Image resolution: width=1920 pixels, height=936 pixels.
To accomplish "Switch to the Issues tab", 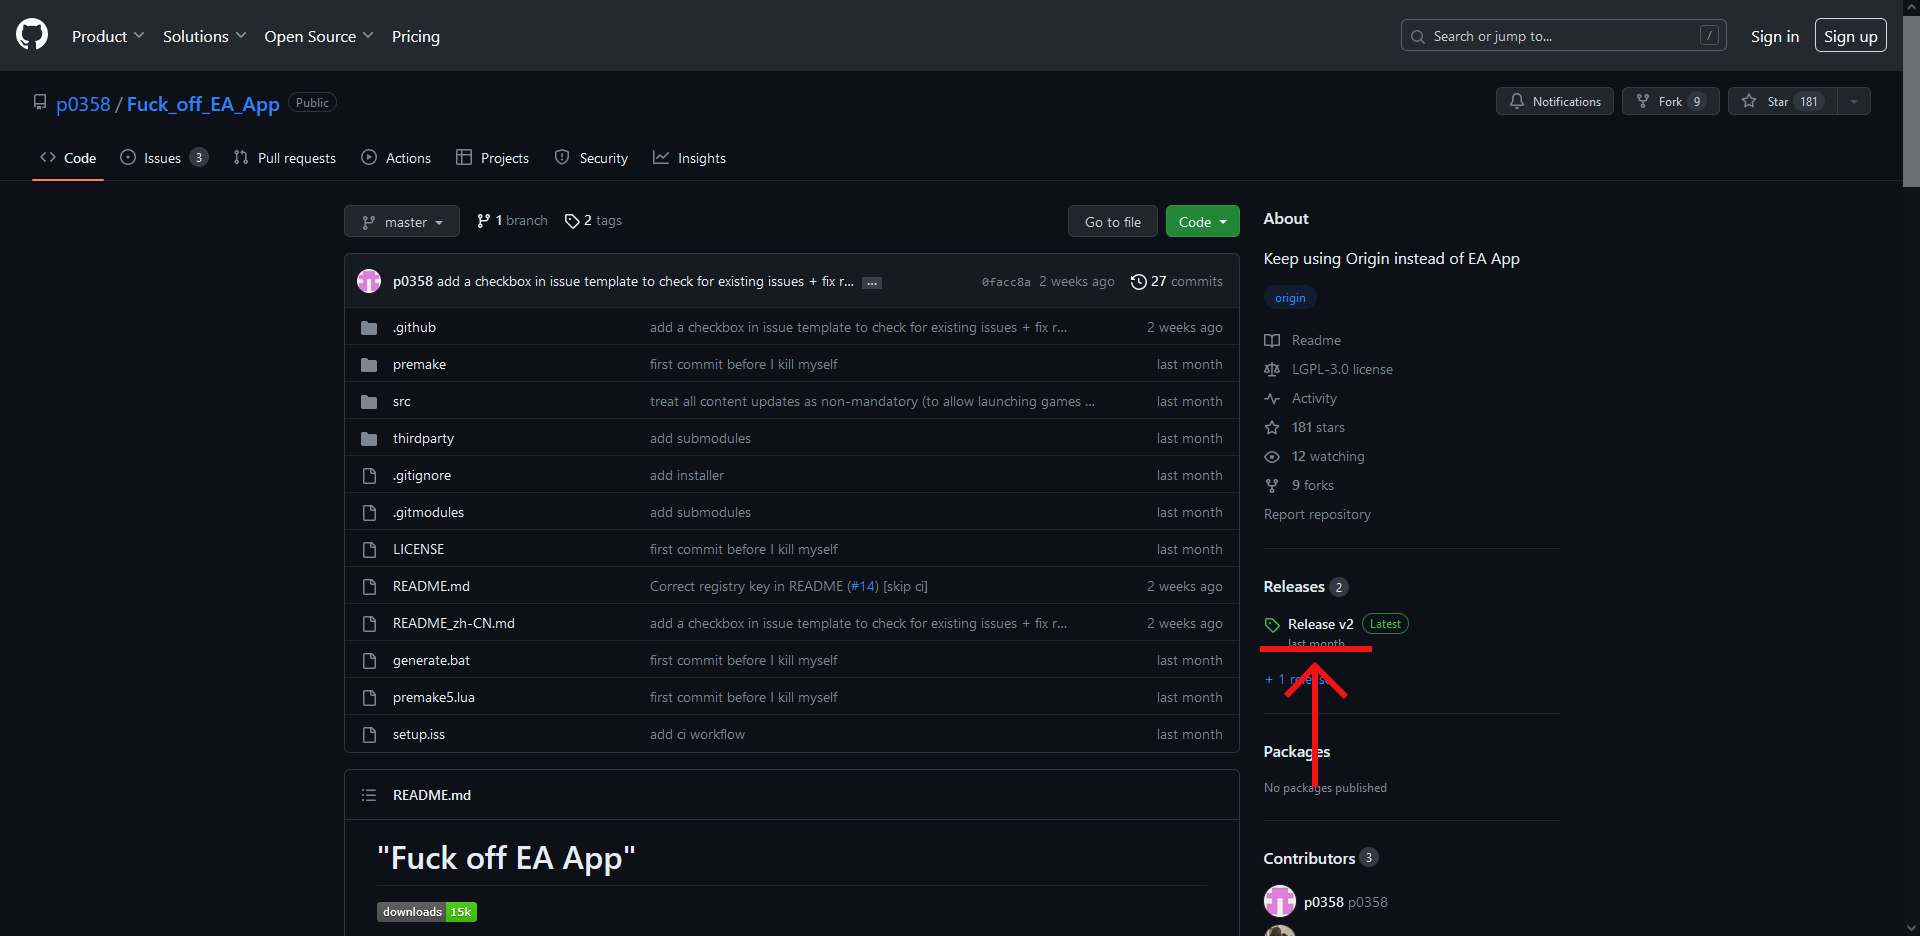I will [x=164, y=158].
